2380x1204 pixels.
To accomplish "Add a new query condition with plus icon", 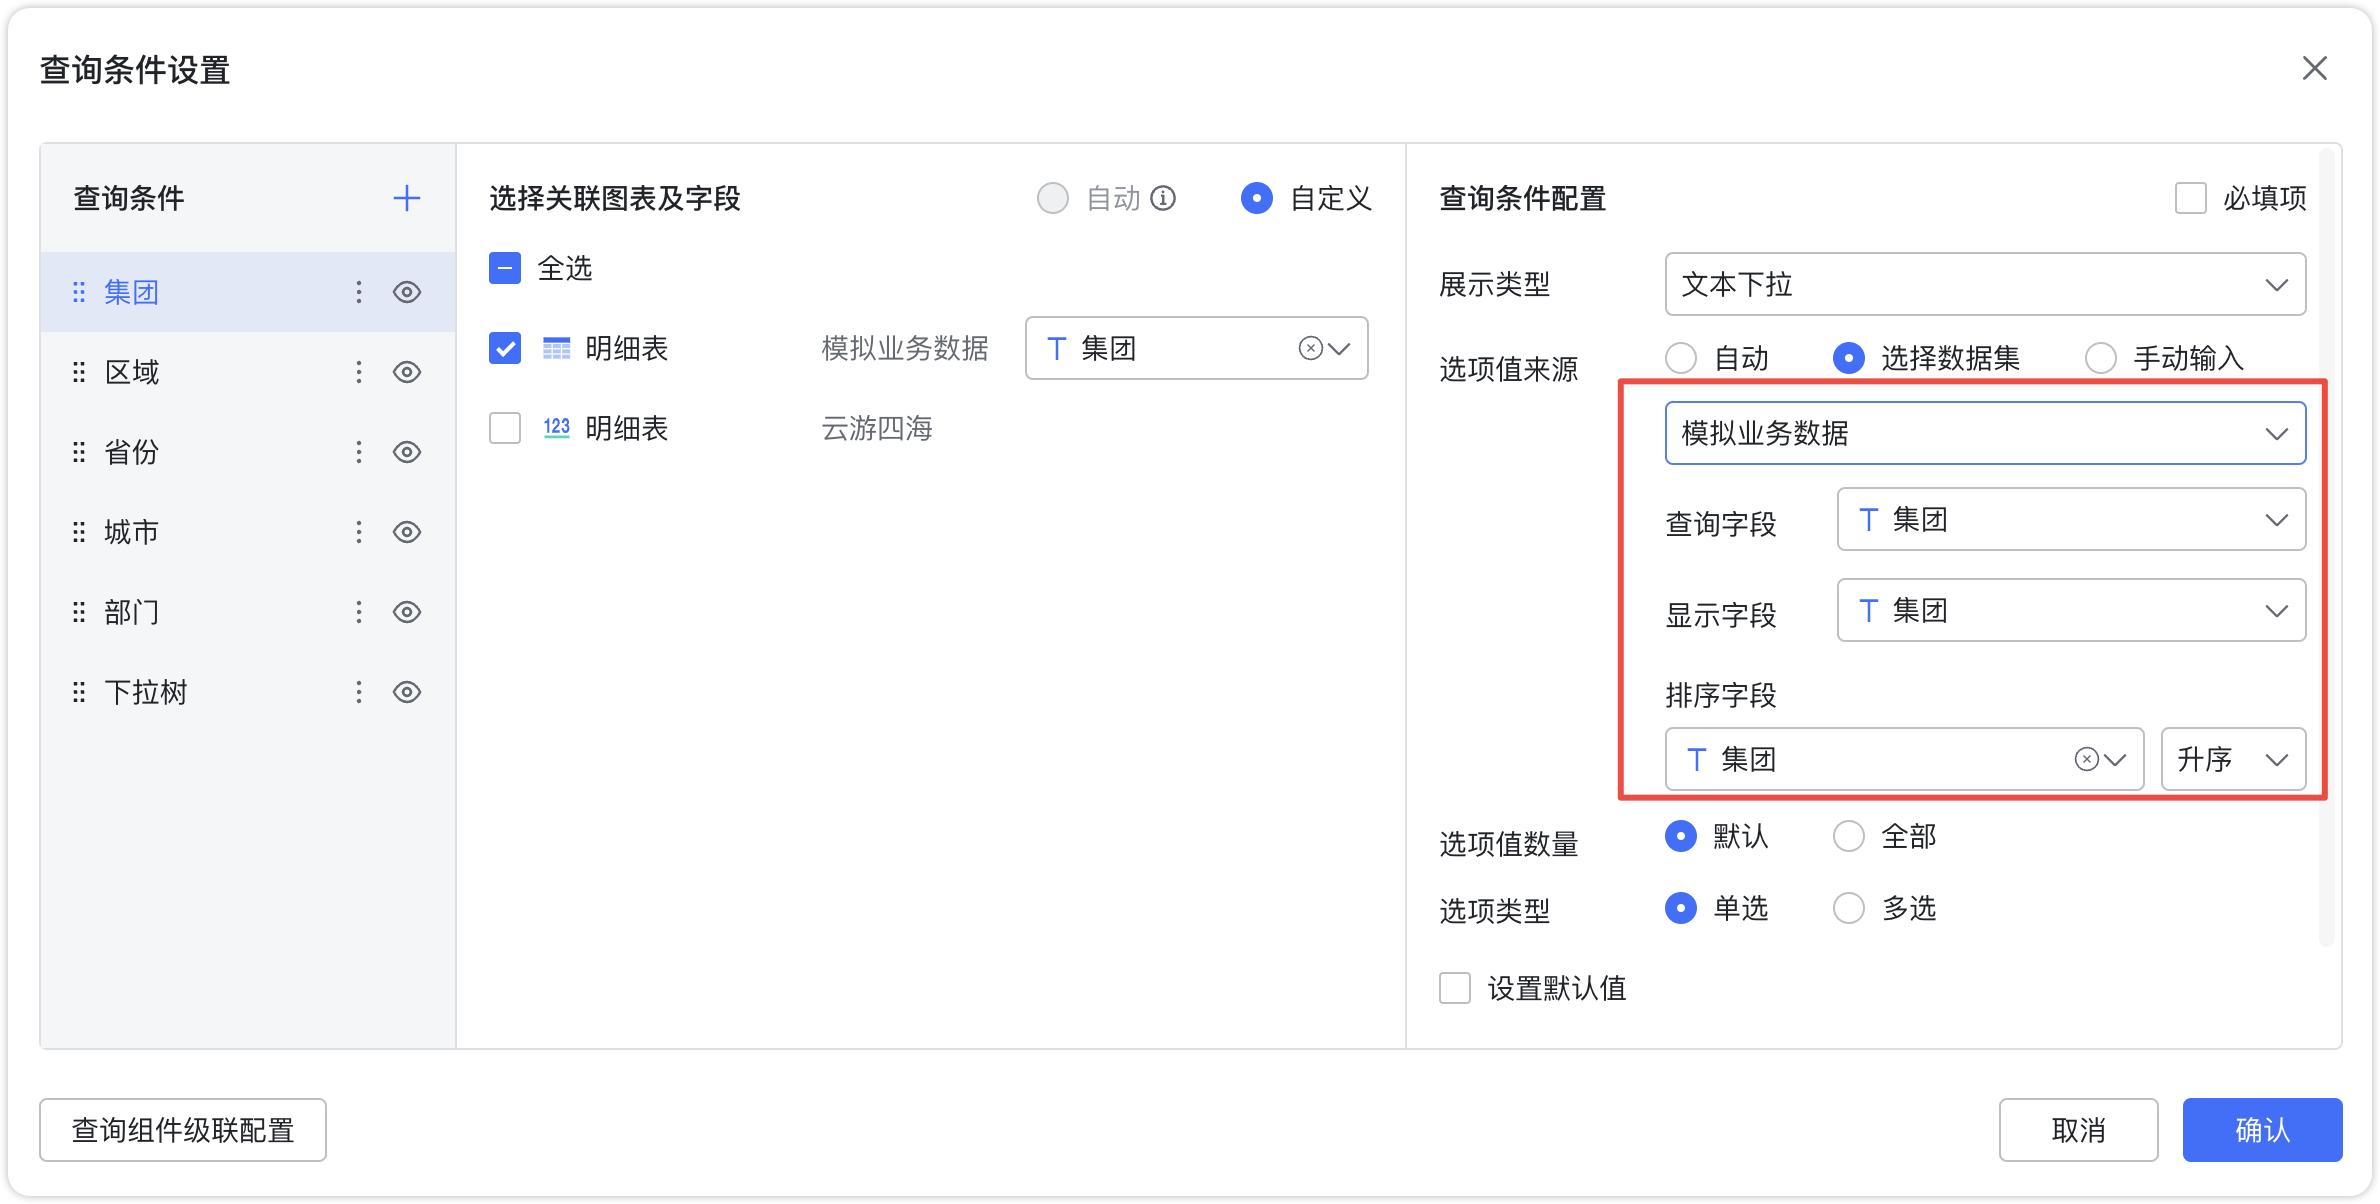I will coord(406,198).
